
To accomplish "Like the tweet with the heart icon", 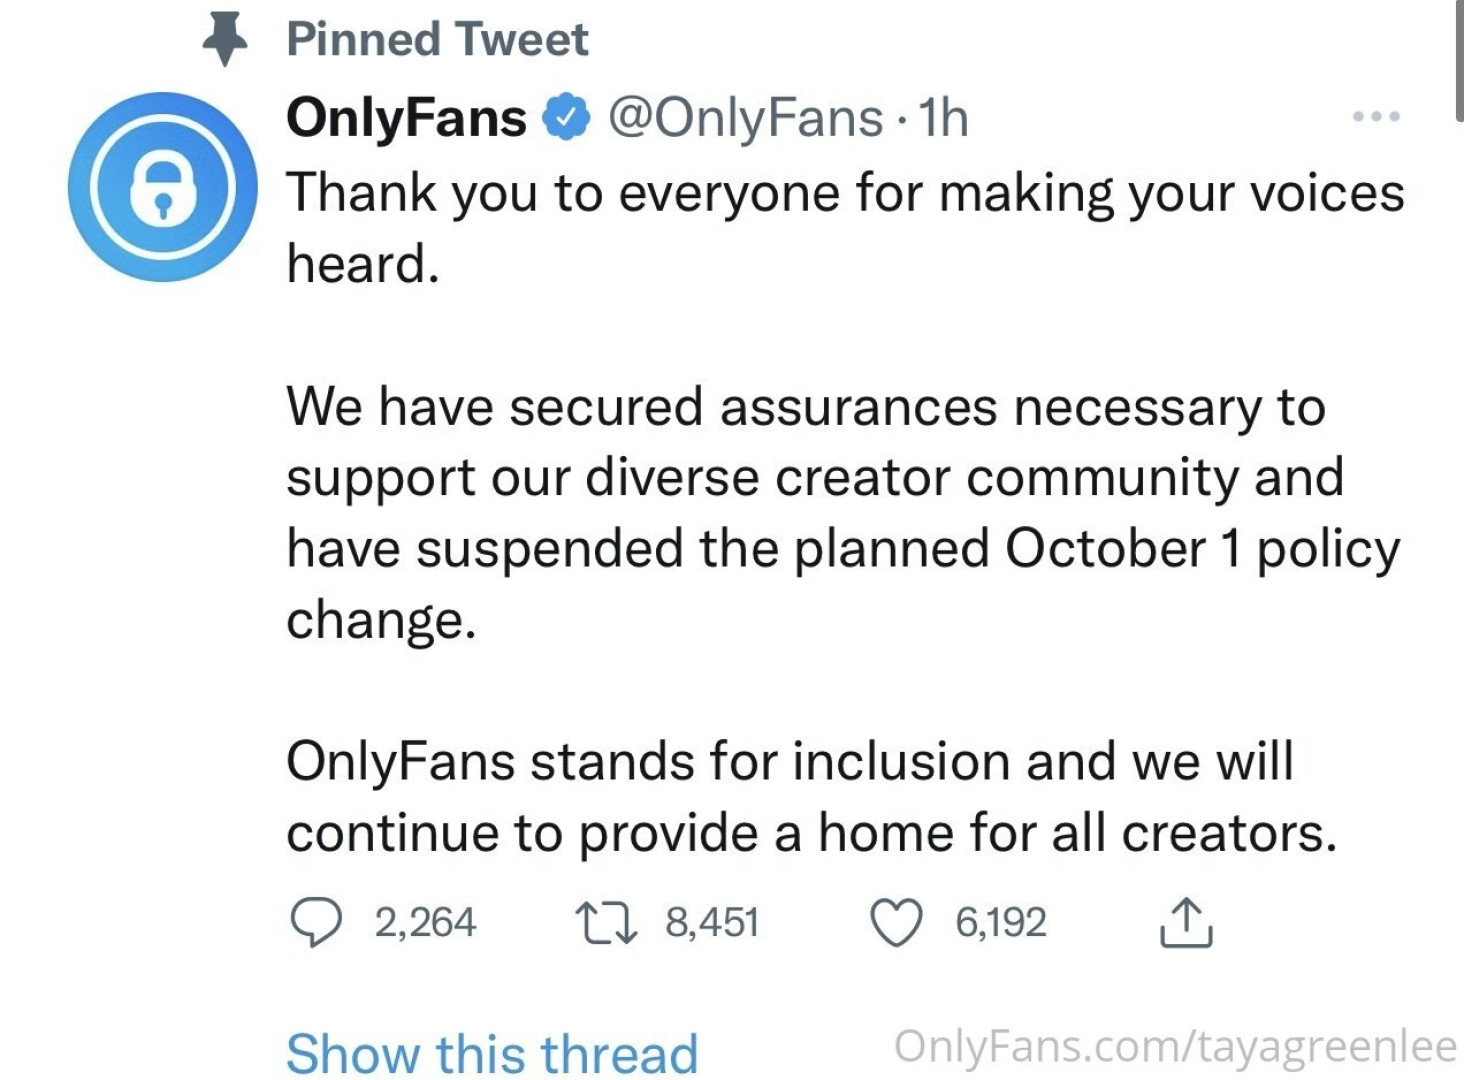I will [896, 922].
